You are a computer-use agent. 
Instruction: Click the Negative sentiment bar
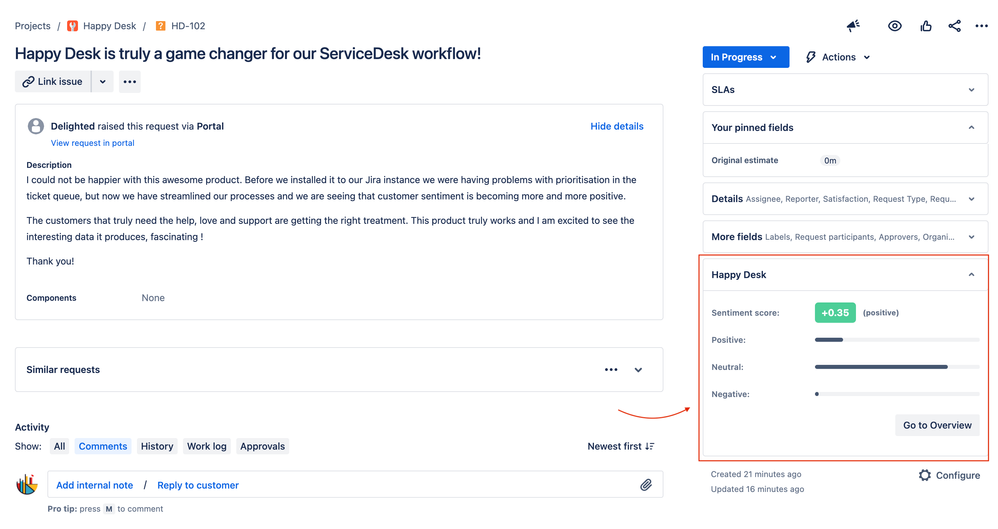pyautogui.click(x=897, y=394)
